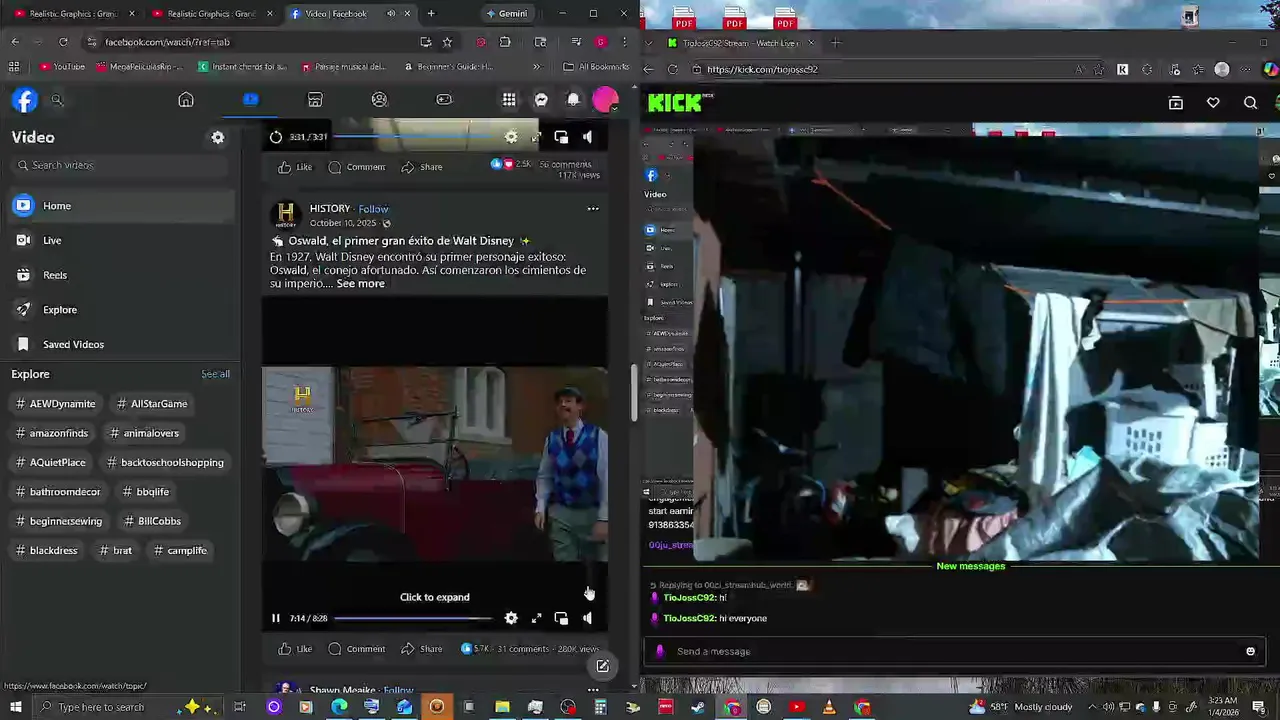Open the #bbqlife hashtag
The width and height of the screenshot is (1280, 720).
point(146,492)
